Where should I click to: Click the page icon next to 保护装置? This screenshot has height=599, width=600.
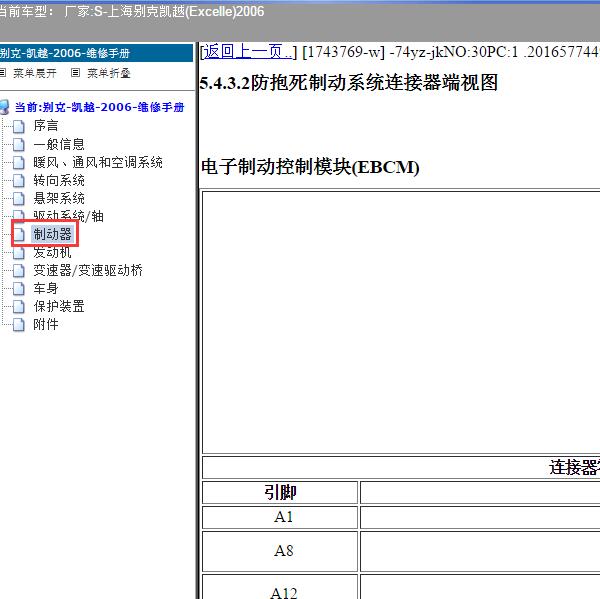[18, 307]
